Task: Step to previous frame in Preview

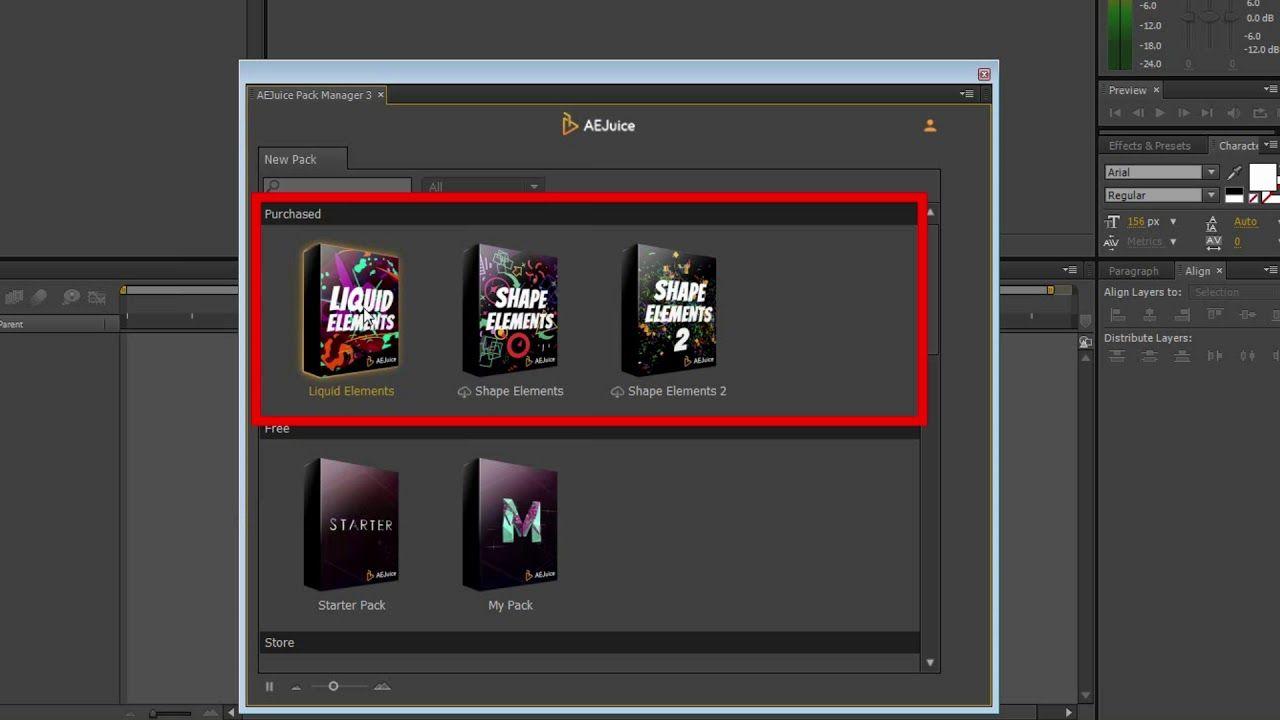Action: coord(1138,114)
